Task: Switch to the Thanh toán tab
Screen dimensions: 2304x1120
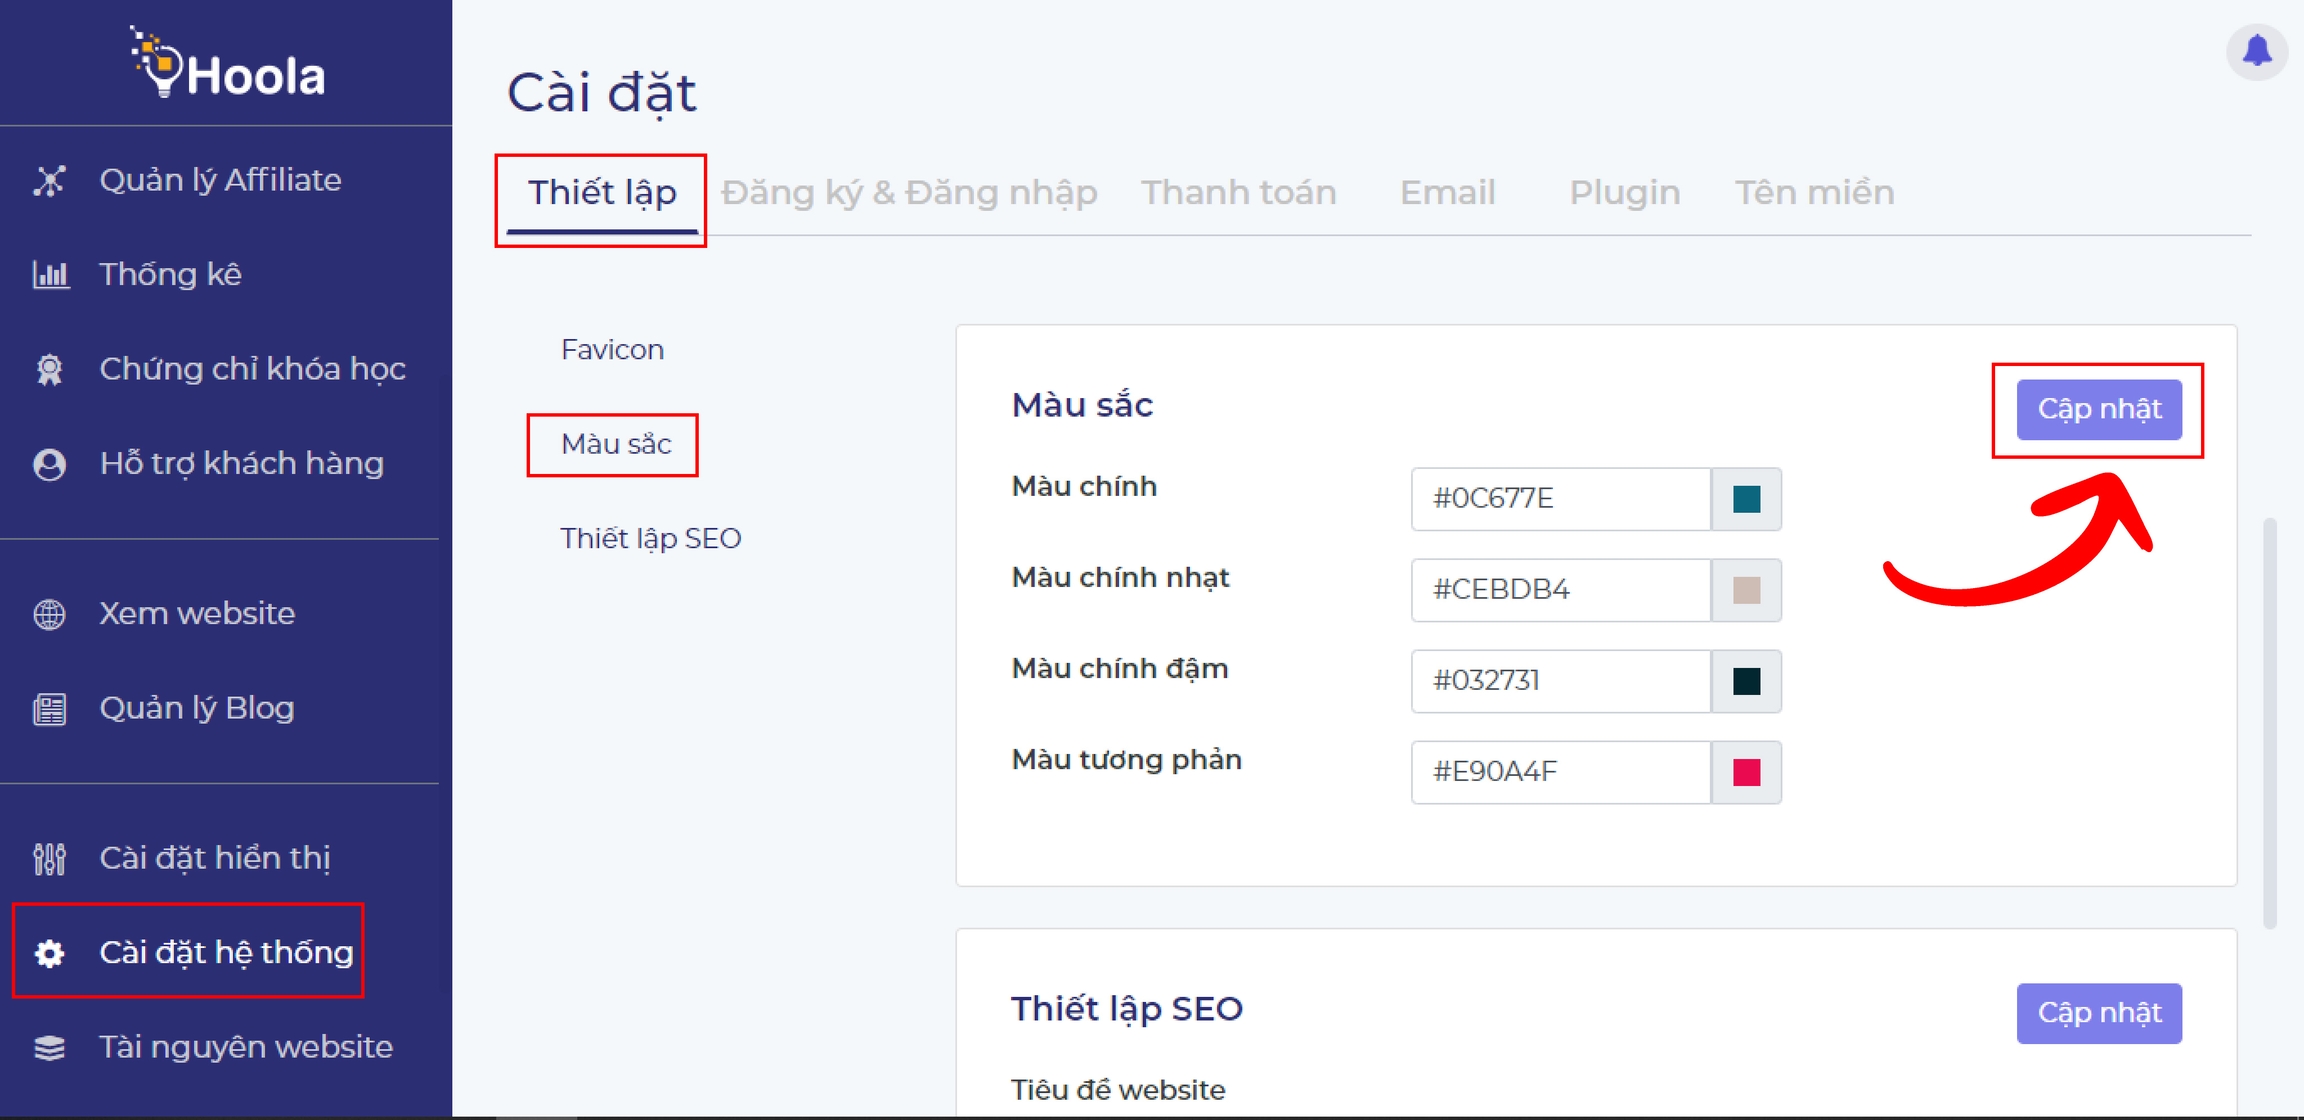Action: click(x=1238, y=192)
